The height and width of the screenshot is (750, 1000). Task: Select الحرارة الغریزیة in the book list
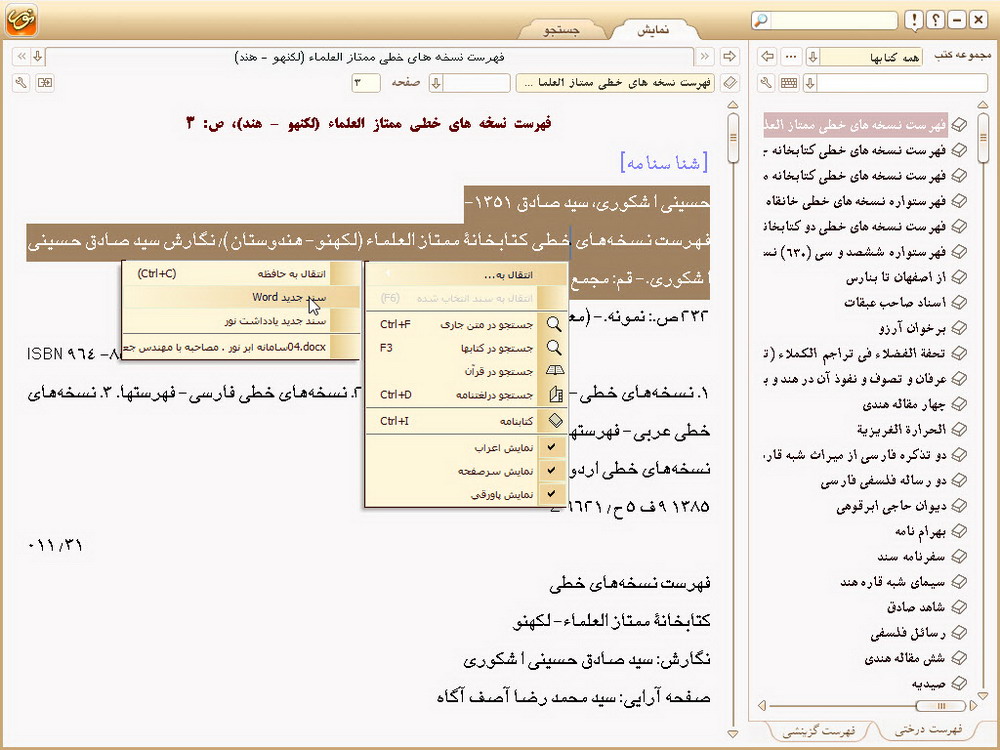click(x=901, y=430)
